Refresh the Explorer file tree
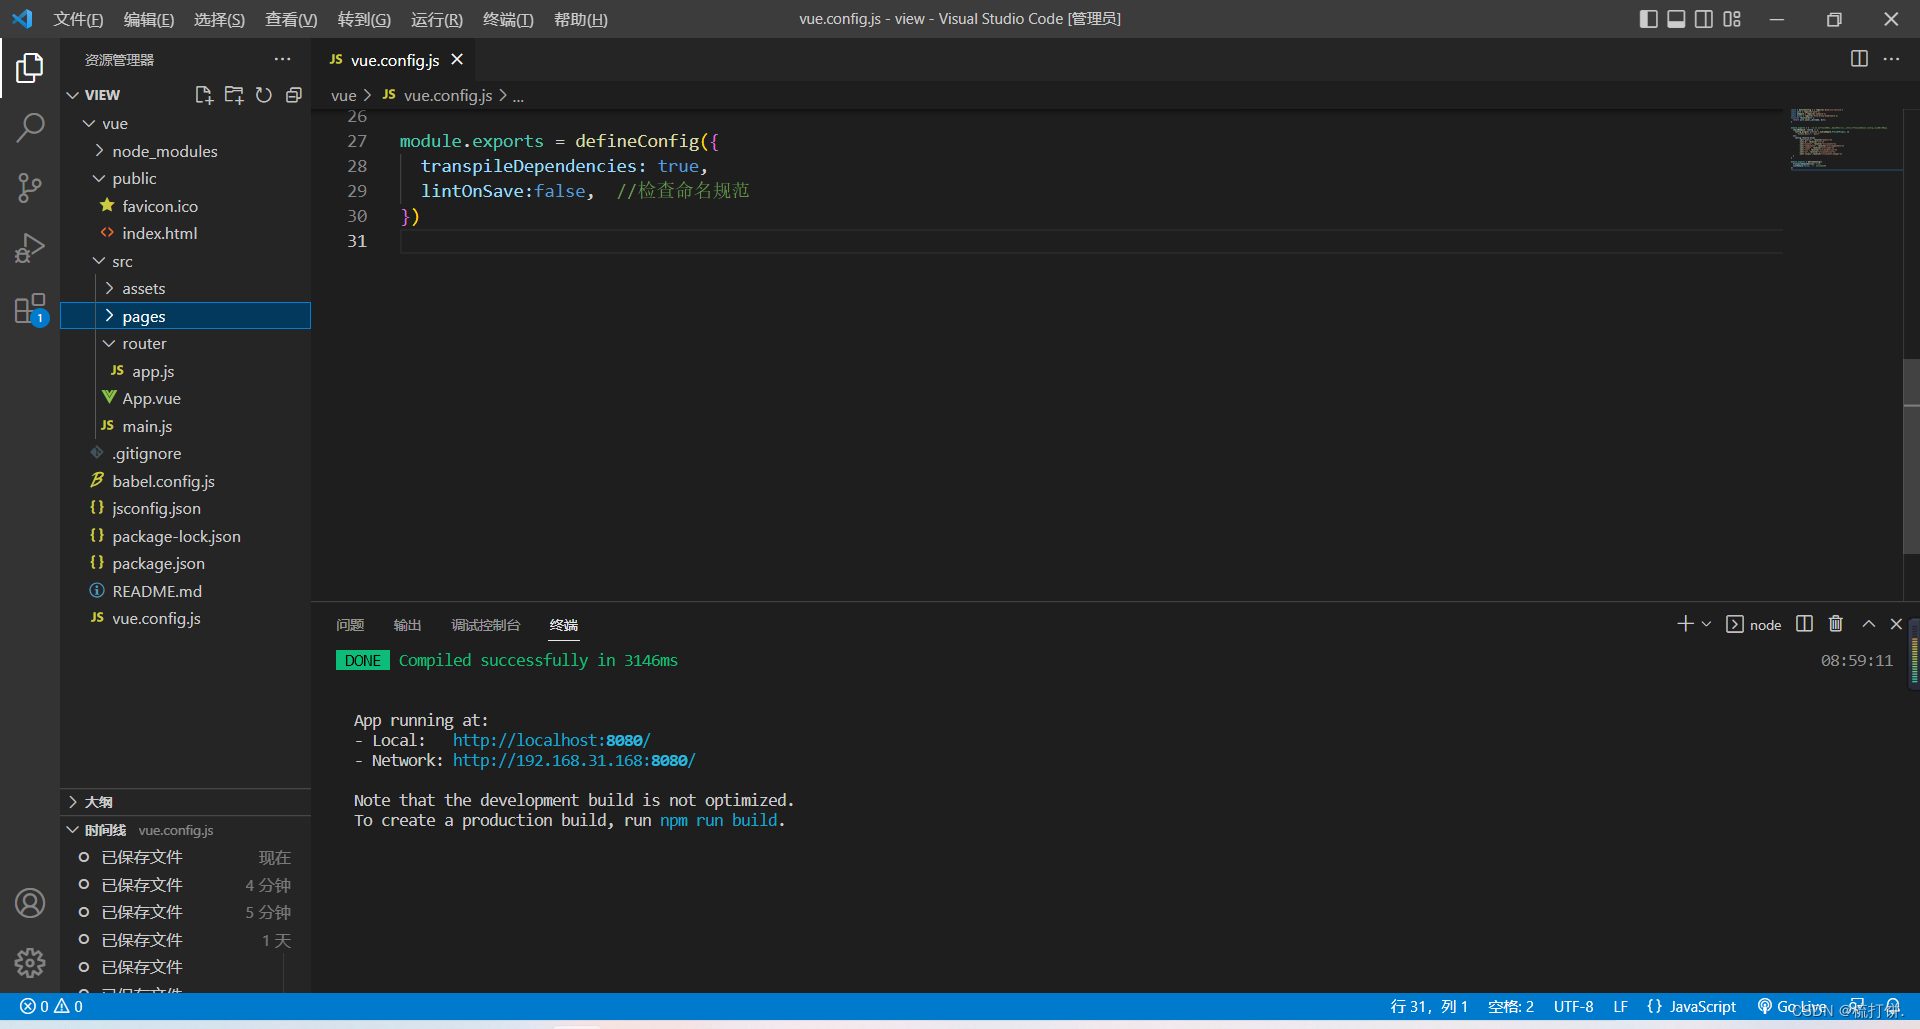 [x=264, y=95]
